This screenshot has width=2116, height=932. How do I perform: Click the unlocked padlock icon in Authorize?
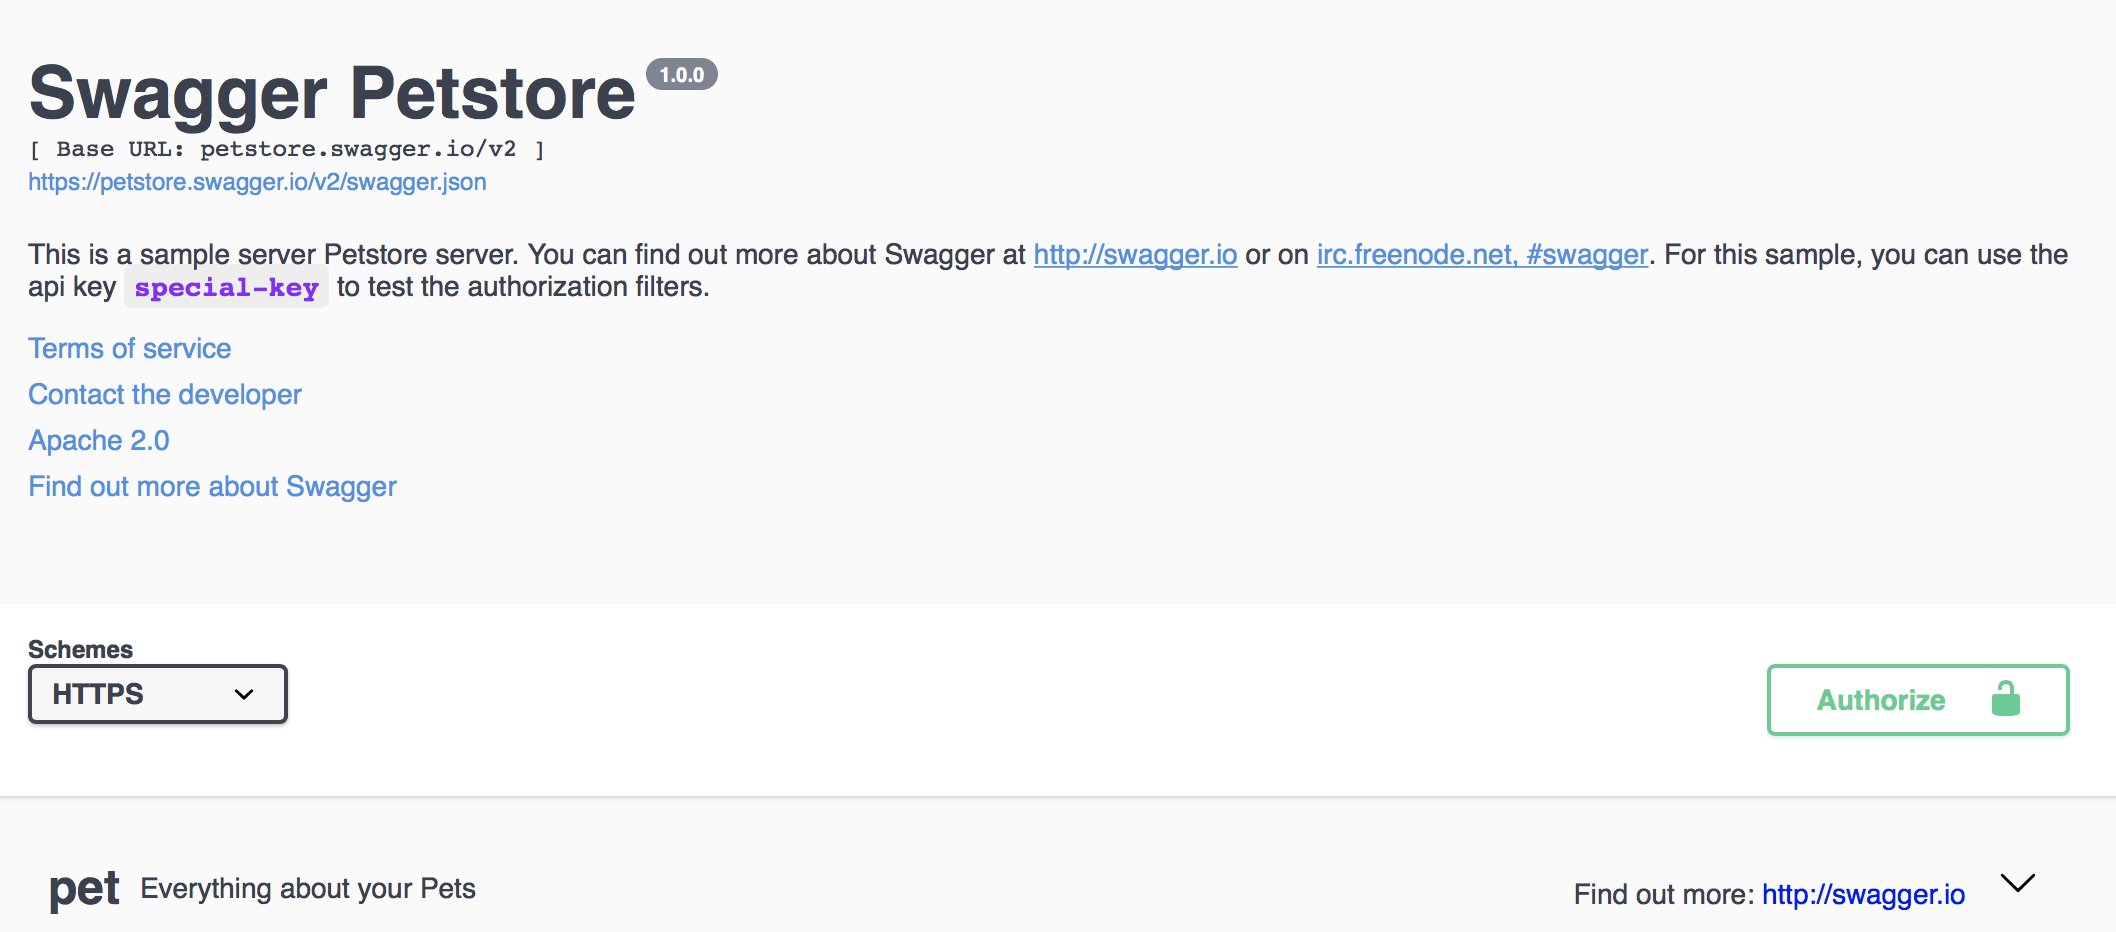(2005, 699)
